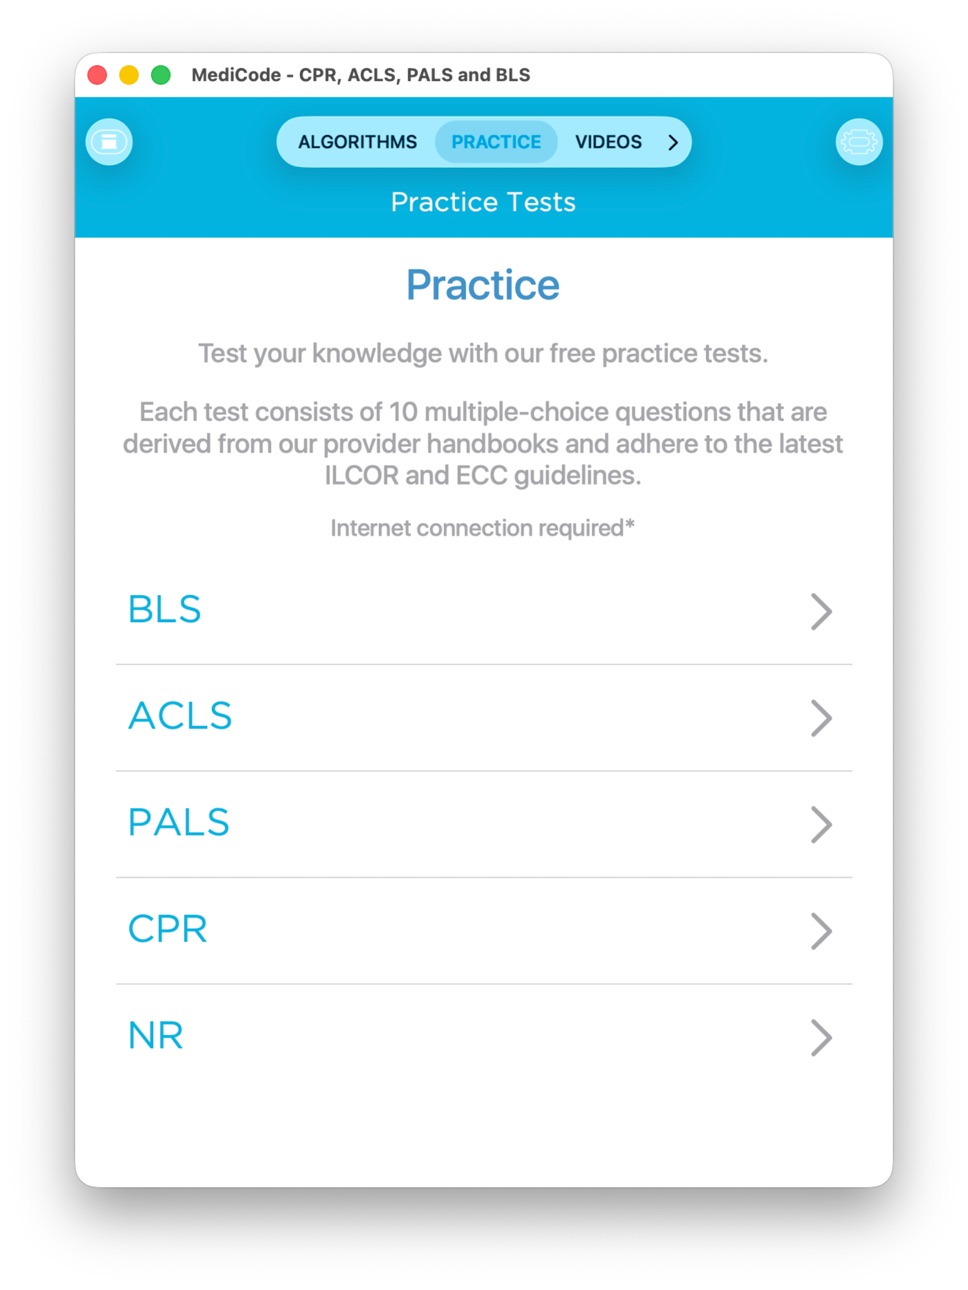This screenshot has width=968, height=1290.
Task: Click the chevron in the BLS row
Action: [821, 611]
